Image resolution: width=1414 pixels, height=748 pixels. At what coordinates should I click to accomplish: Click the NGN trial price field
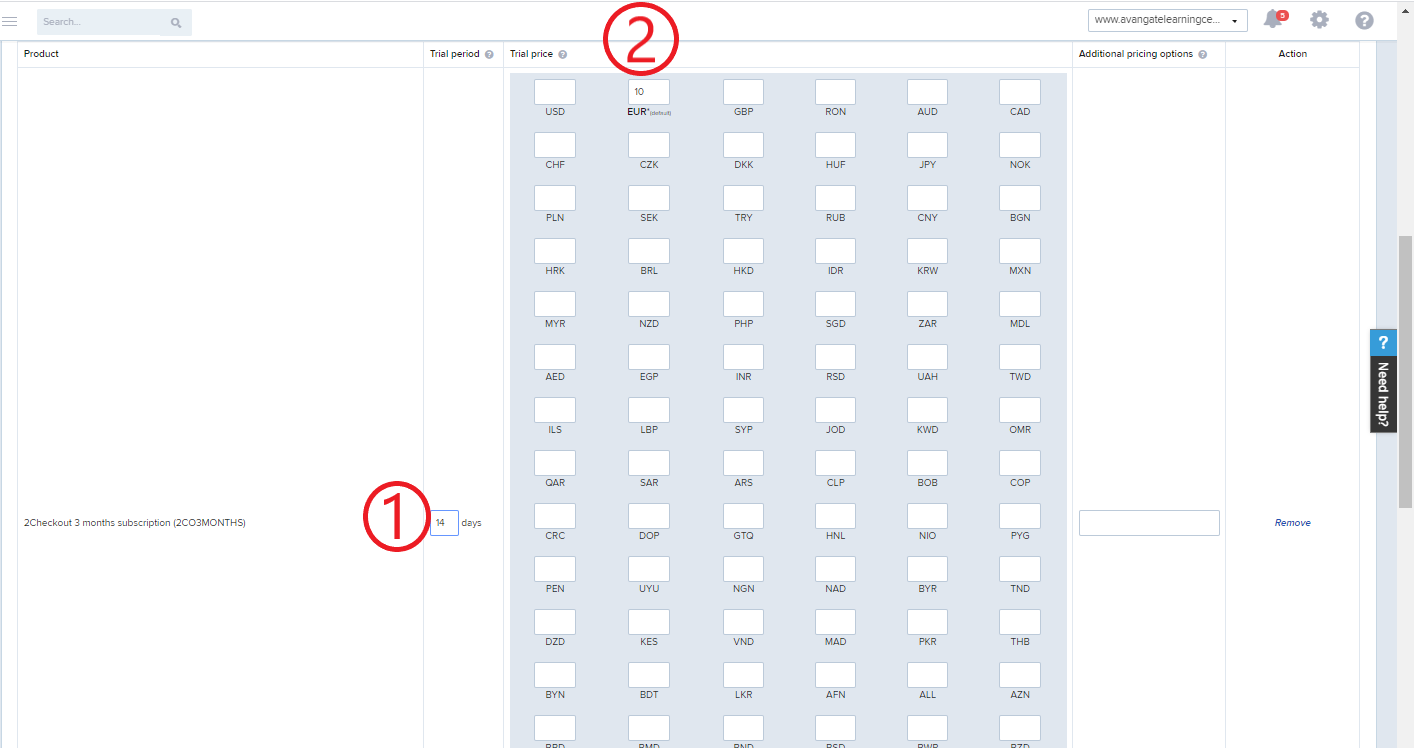(x=743, y=569)
